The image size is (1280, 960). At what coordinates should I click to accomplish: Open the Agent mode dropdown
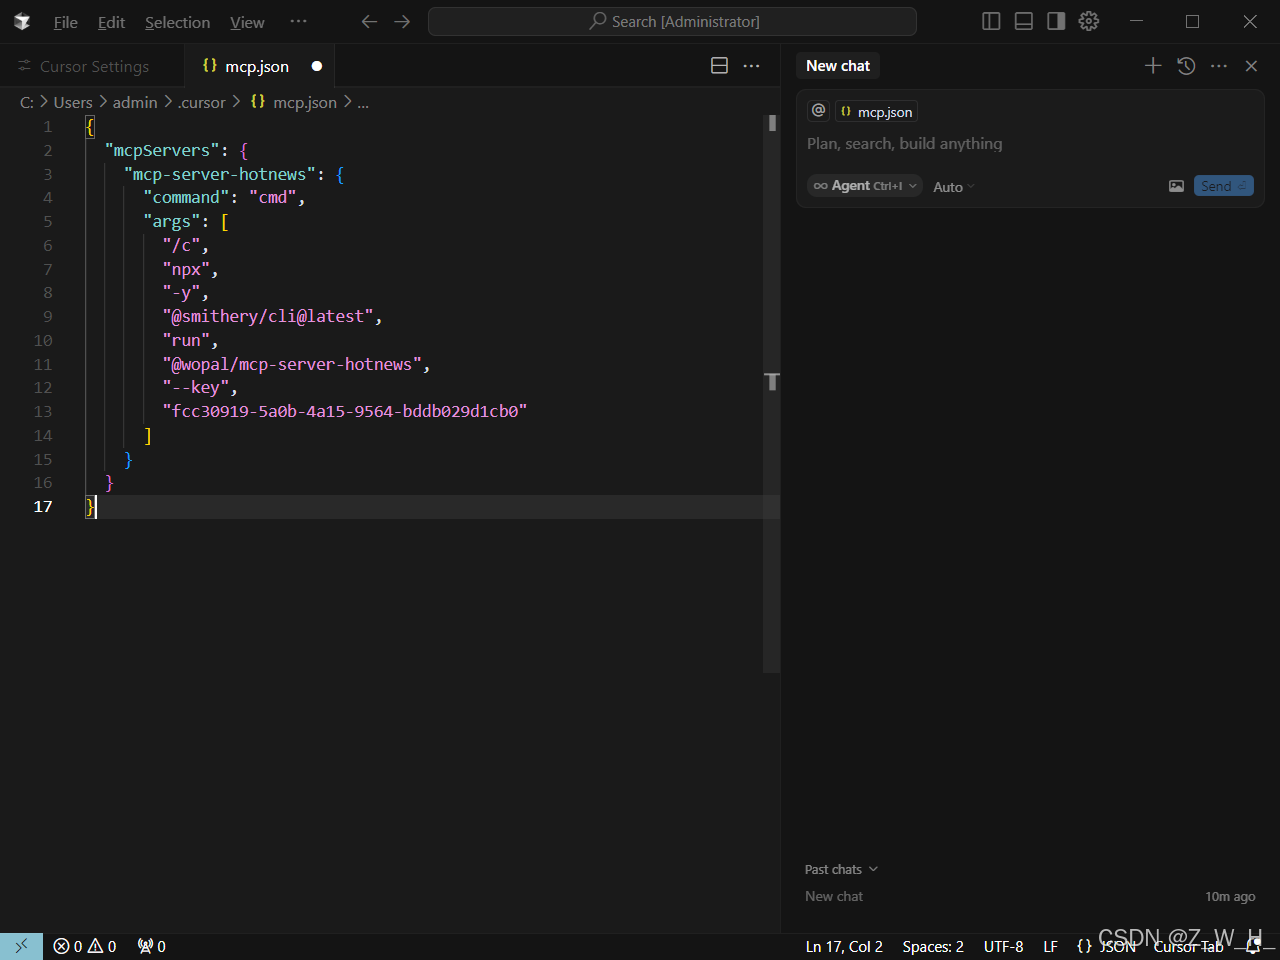coord(865,186)
